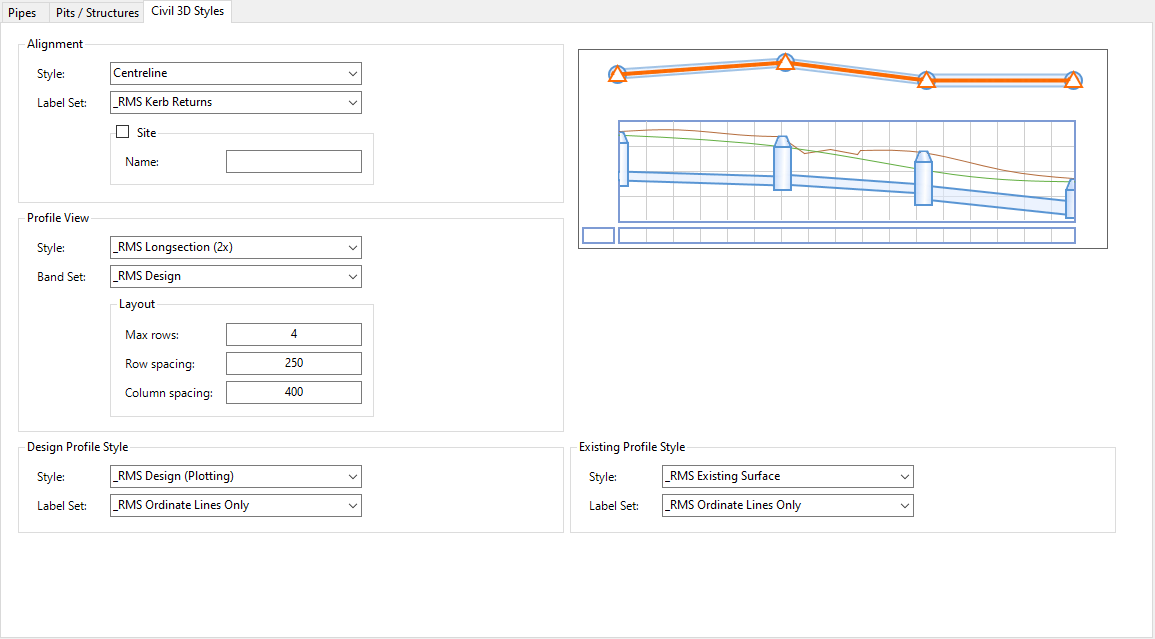The height and width of the screenshot is (639, 1155).
Task: Click the Max rows input field
Action: coord(293,334)
